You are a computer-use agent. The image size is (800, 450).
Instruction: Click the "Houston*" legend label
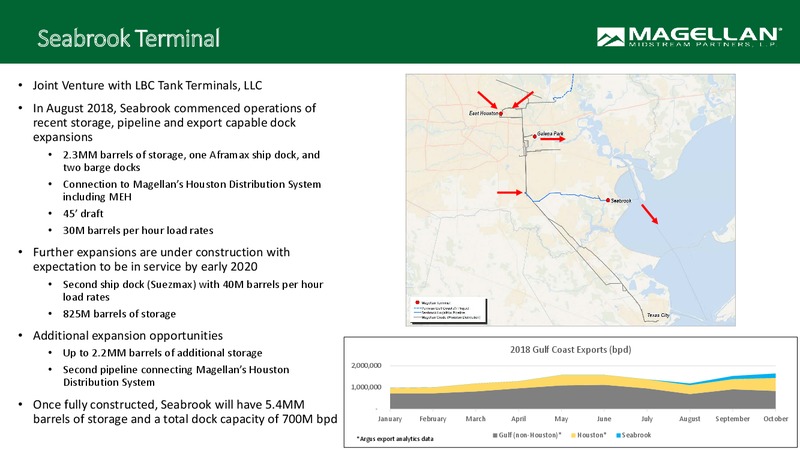[x=592, y=435]
